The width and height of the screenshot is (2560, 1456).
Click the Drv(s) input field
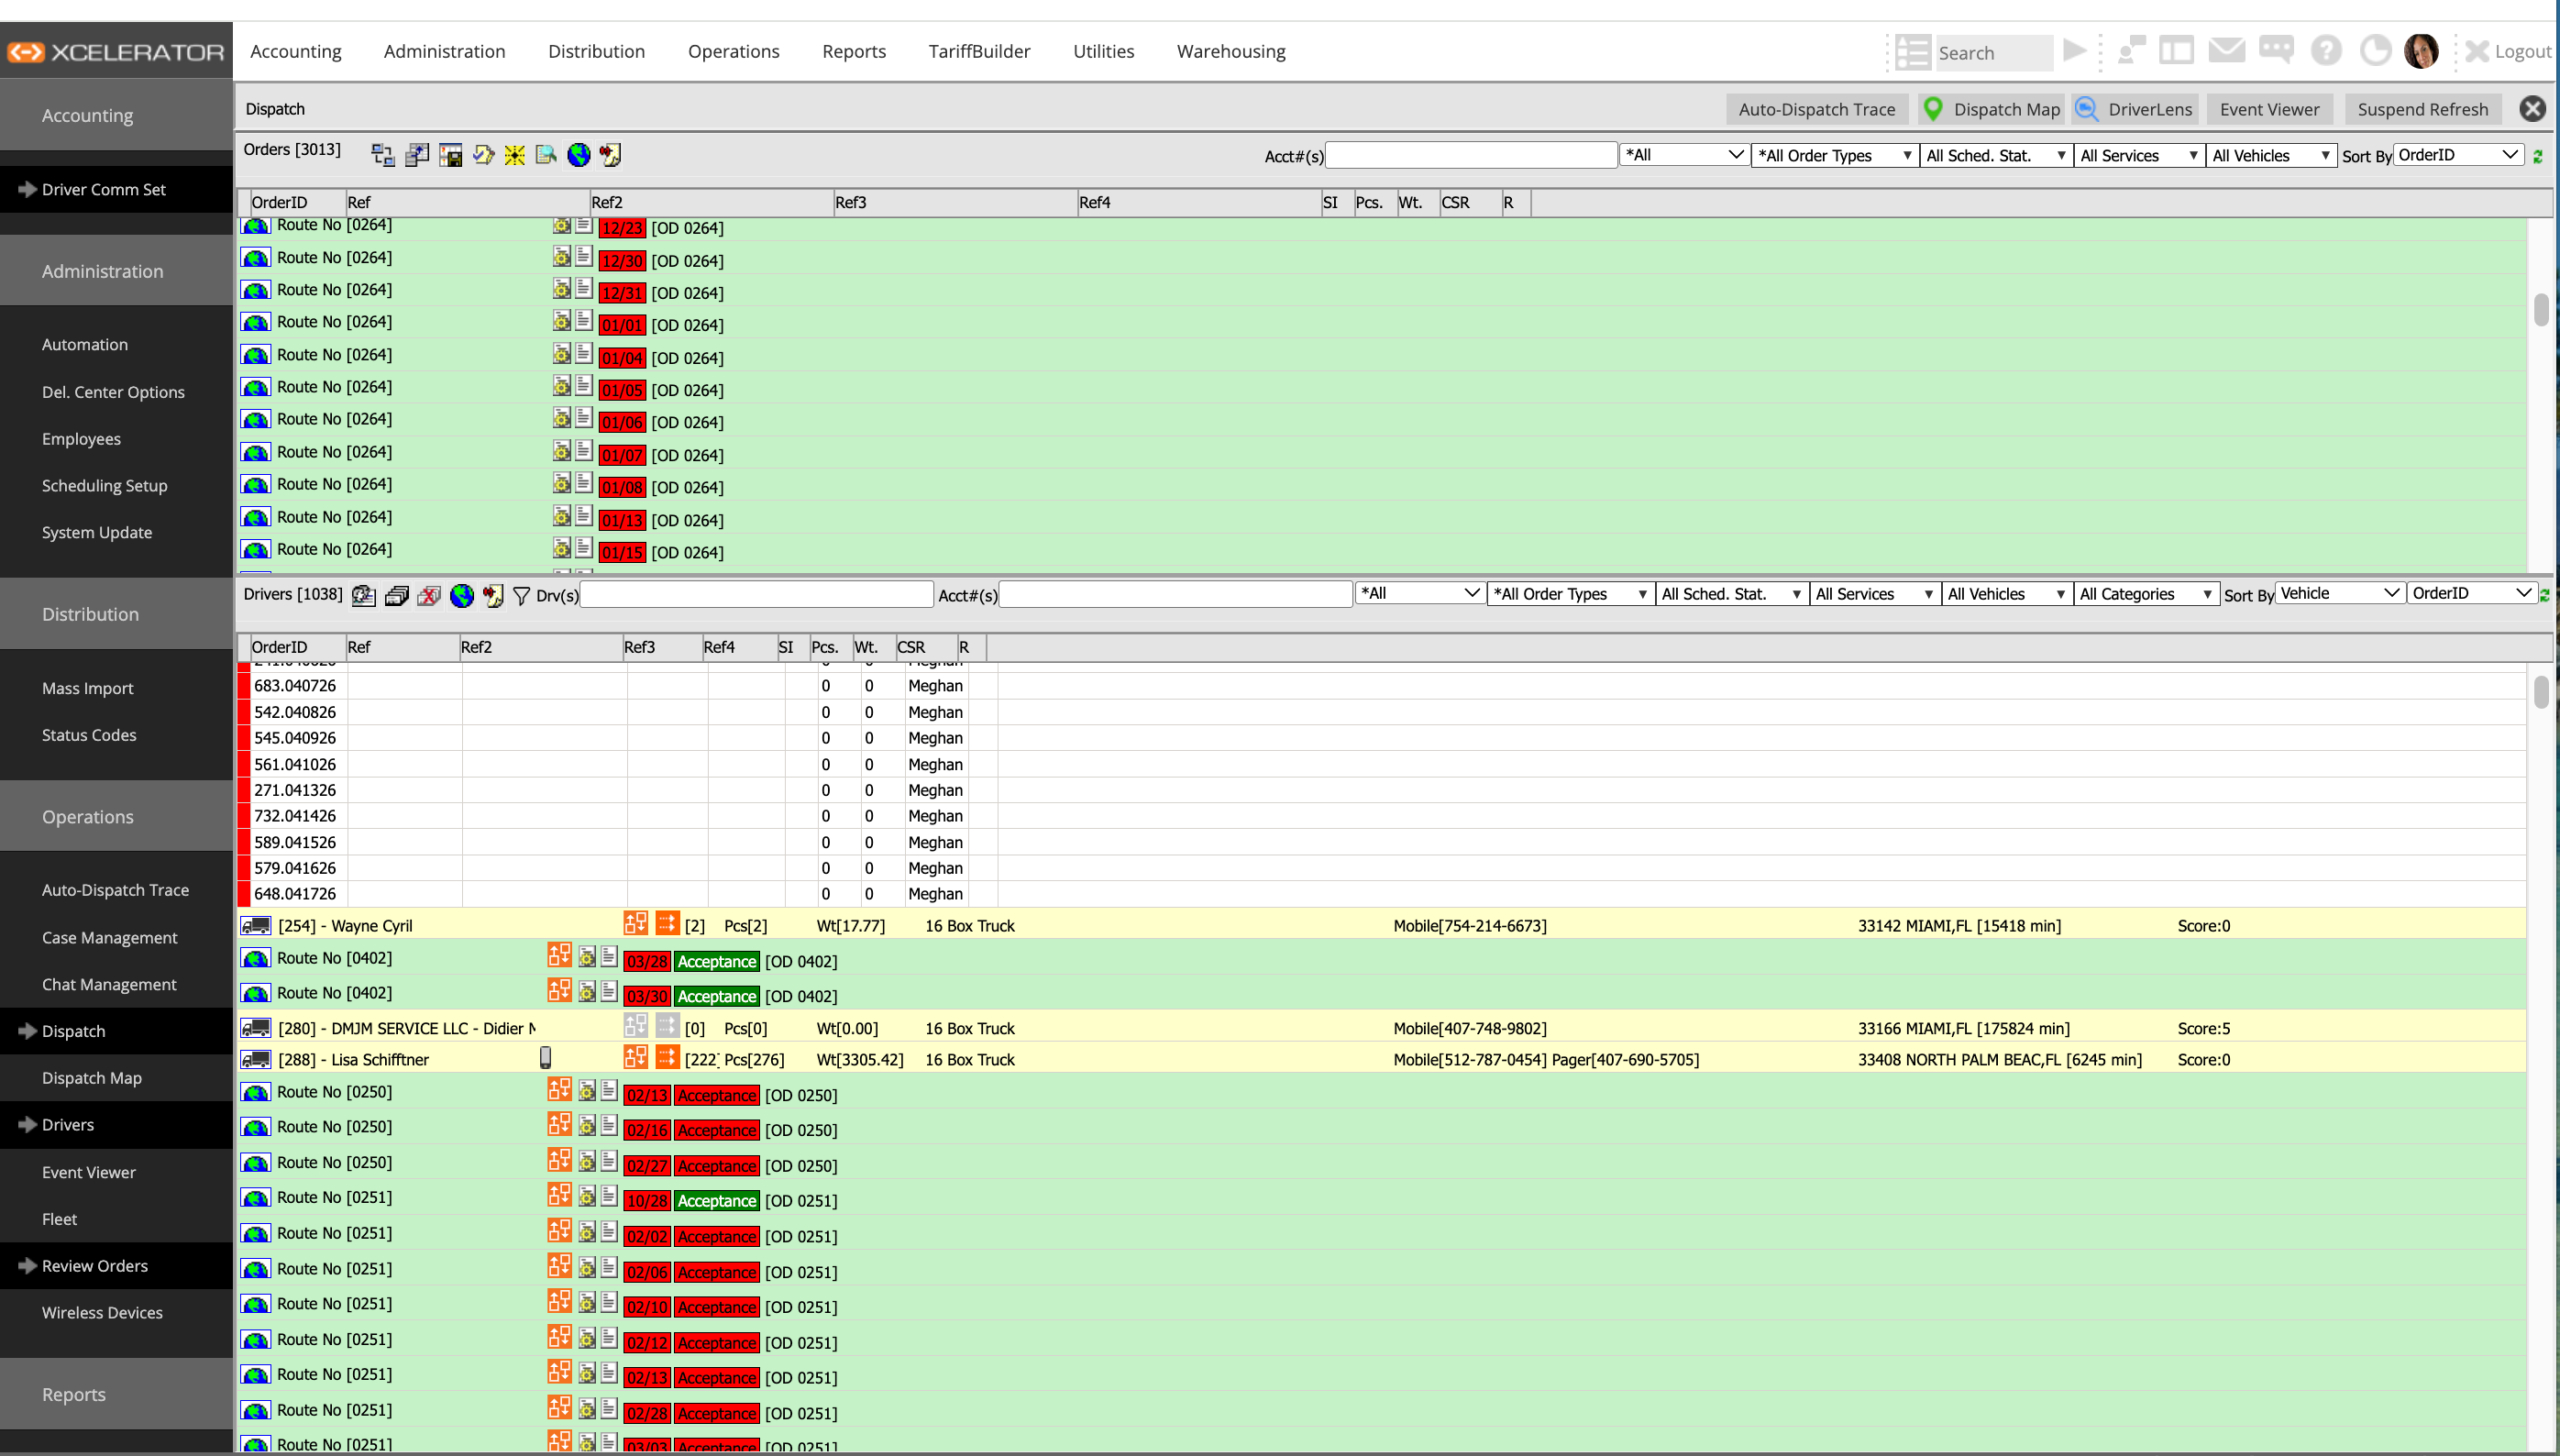(x=757, y=595)
